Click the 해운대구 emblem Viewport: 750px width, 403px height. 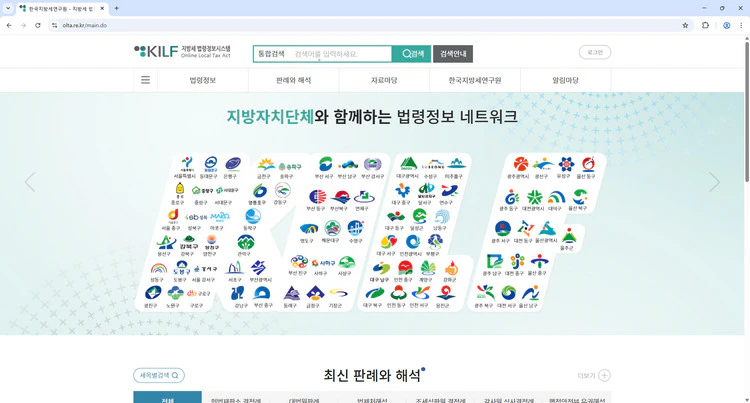click(x=332, y=228)
